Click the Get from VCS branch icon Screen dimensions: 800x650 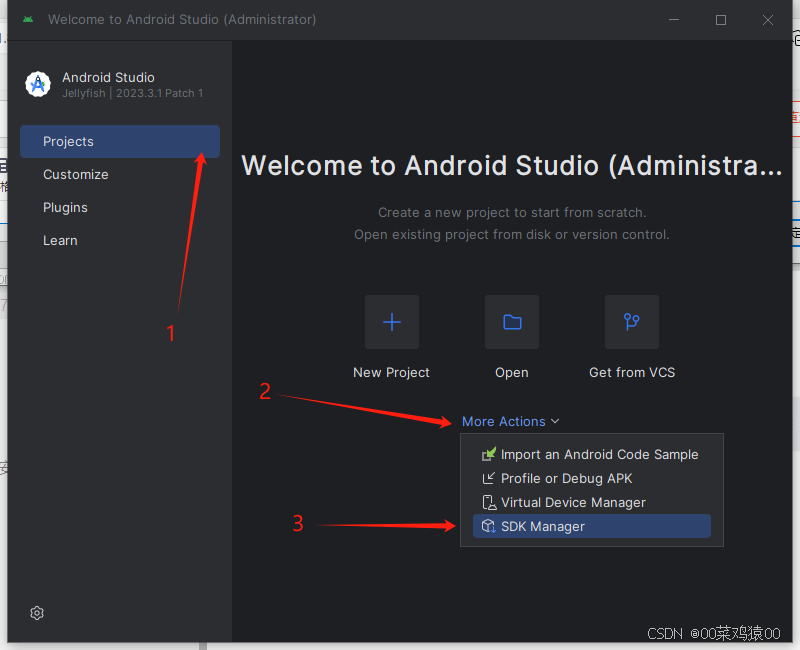pyautogui.click(x=632, y=322)
